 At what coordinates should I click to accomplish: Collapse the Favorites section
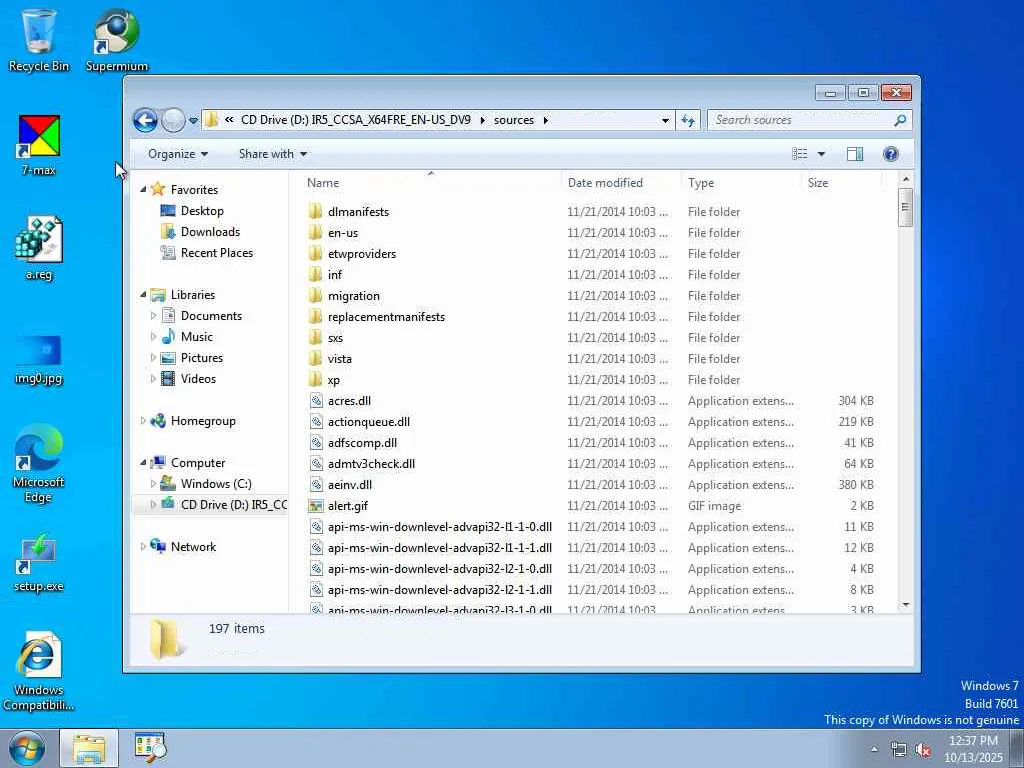(144, 189)
